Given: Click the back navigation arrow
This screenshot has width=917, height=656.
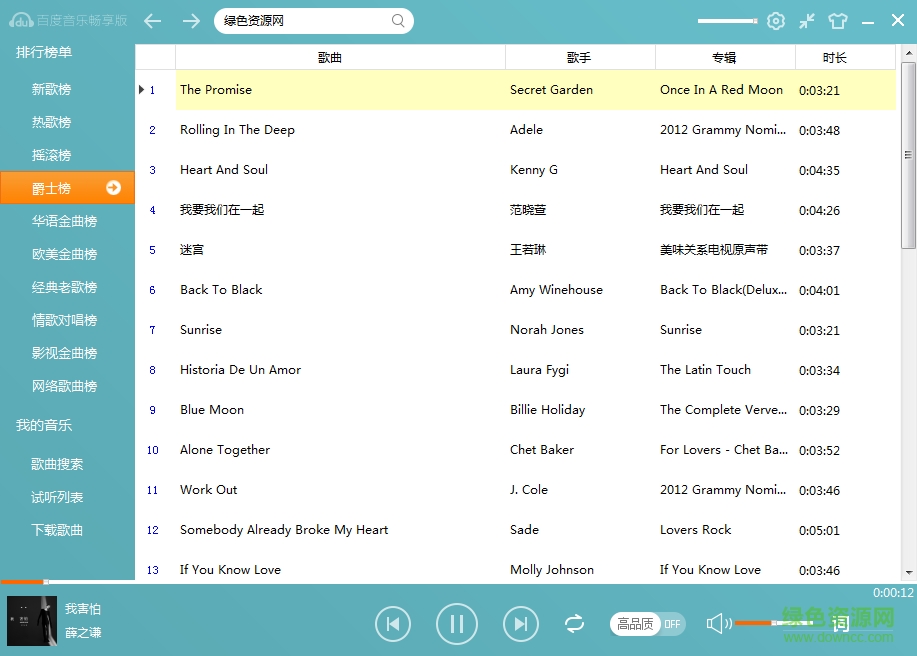Looking at the screenshot, I should pyautogui.click(x=152, y=20).
